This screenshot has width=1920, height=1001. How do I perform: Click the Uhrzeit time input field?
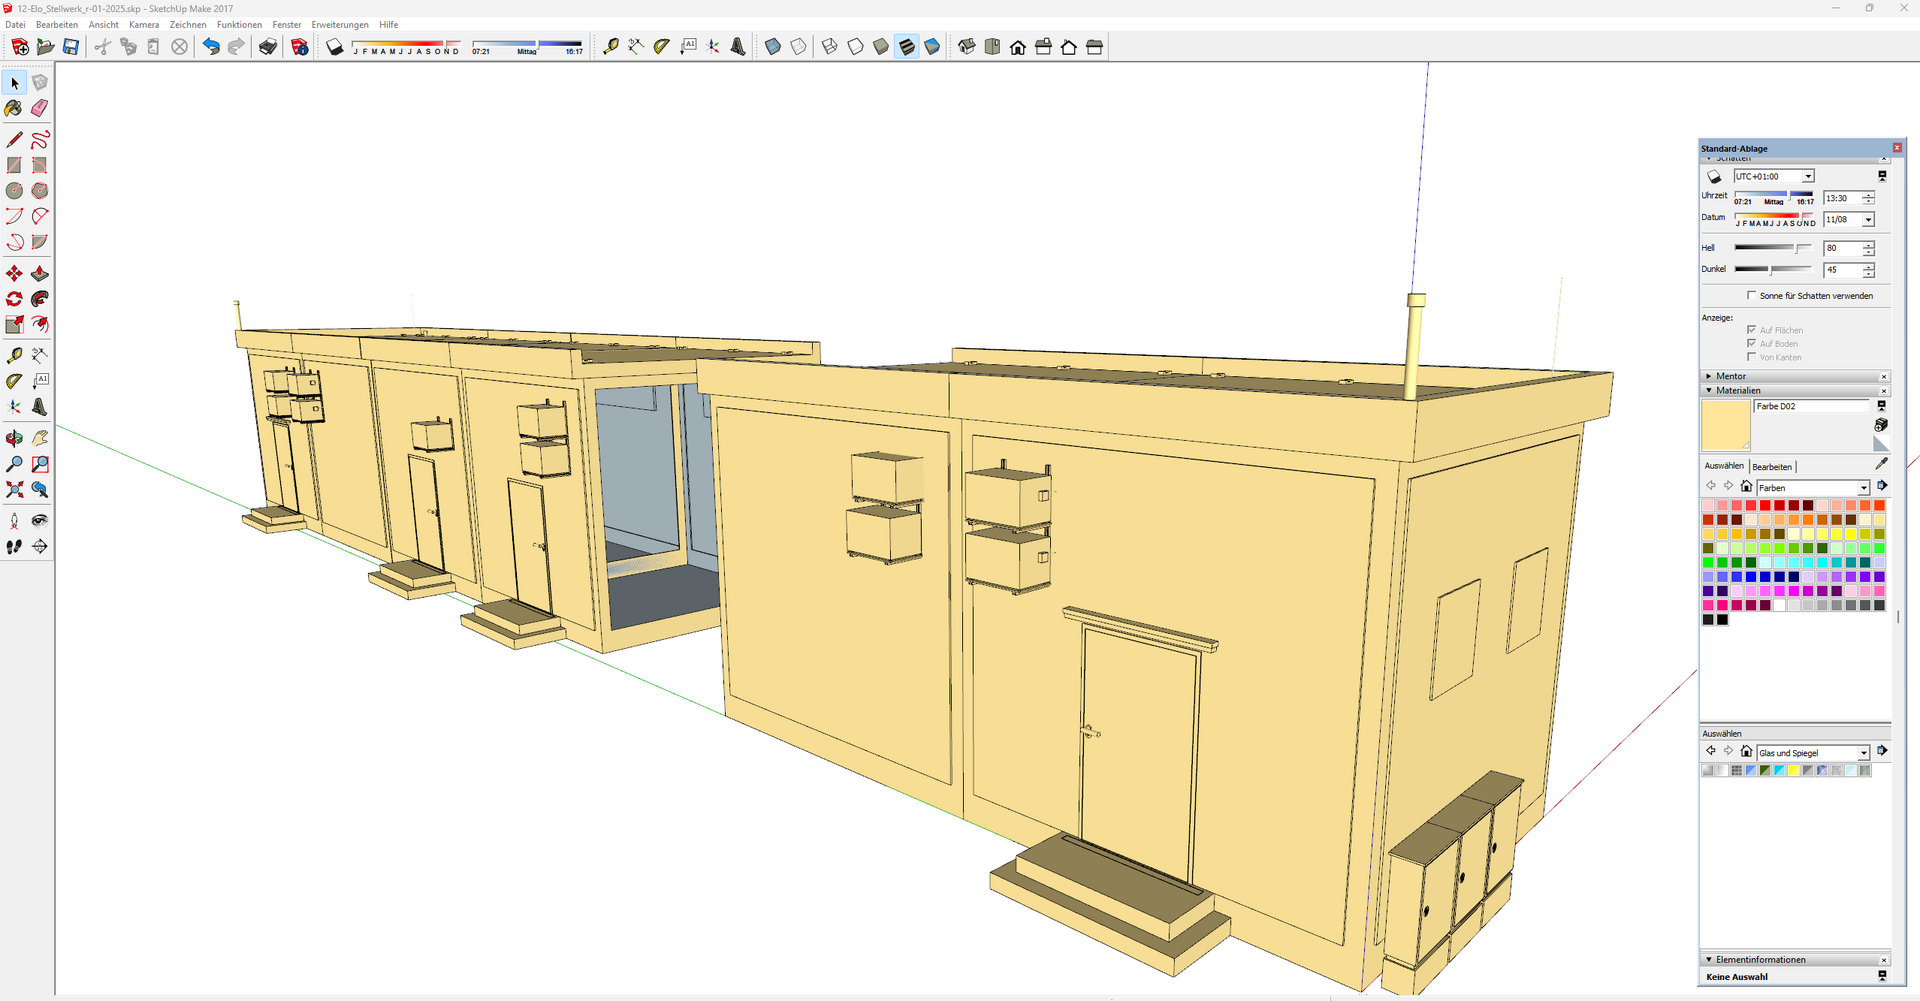tap(1842, 198)
